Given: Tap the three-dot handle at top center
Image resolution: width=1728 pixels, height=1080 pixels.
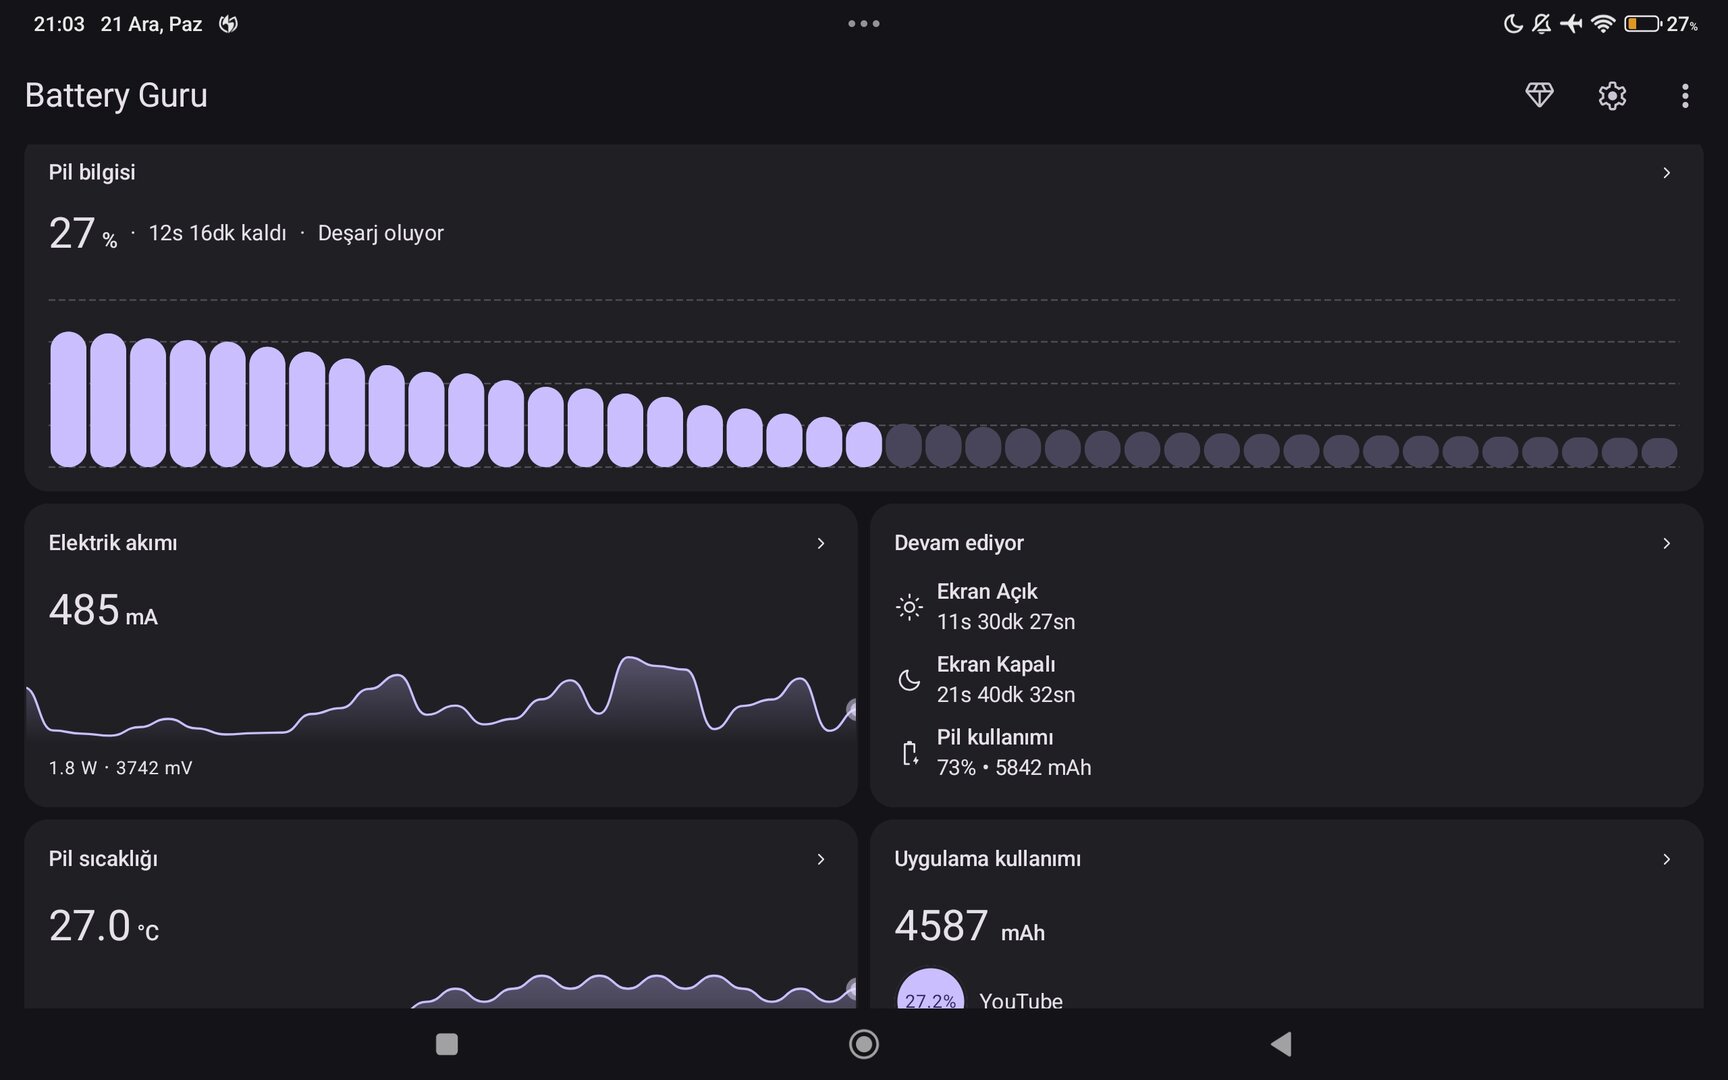Looking at the screenshot, I should [864, 24].
